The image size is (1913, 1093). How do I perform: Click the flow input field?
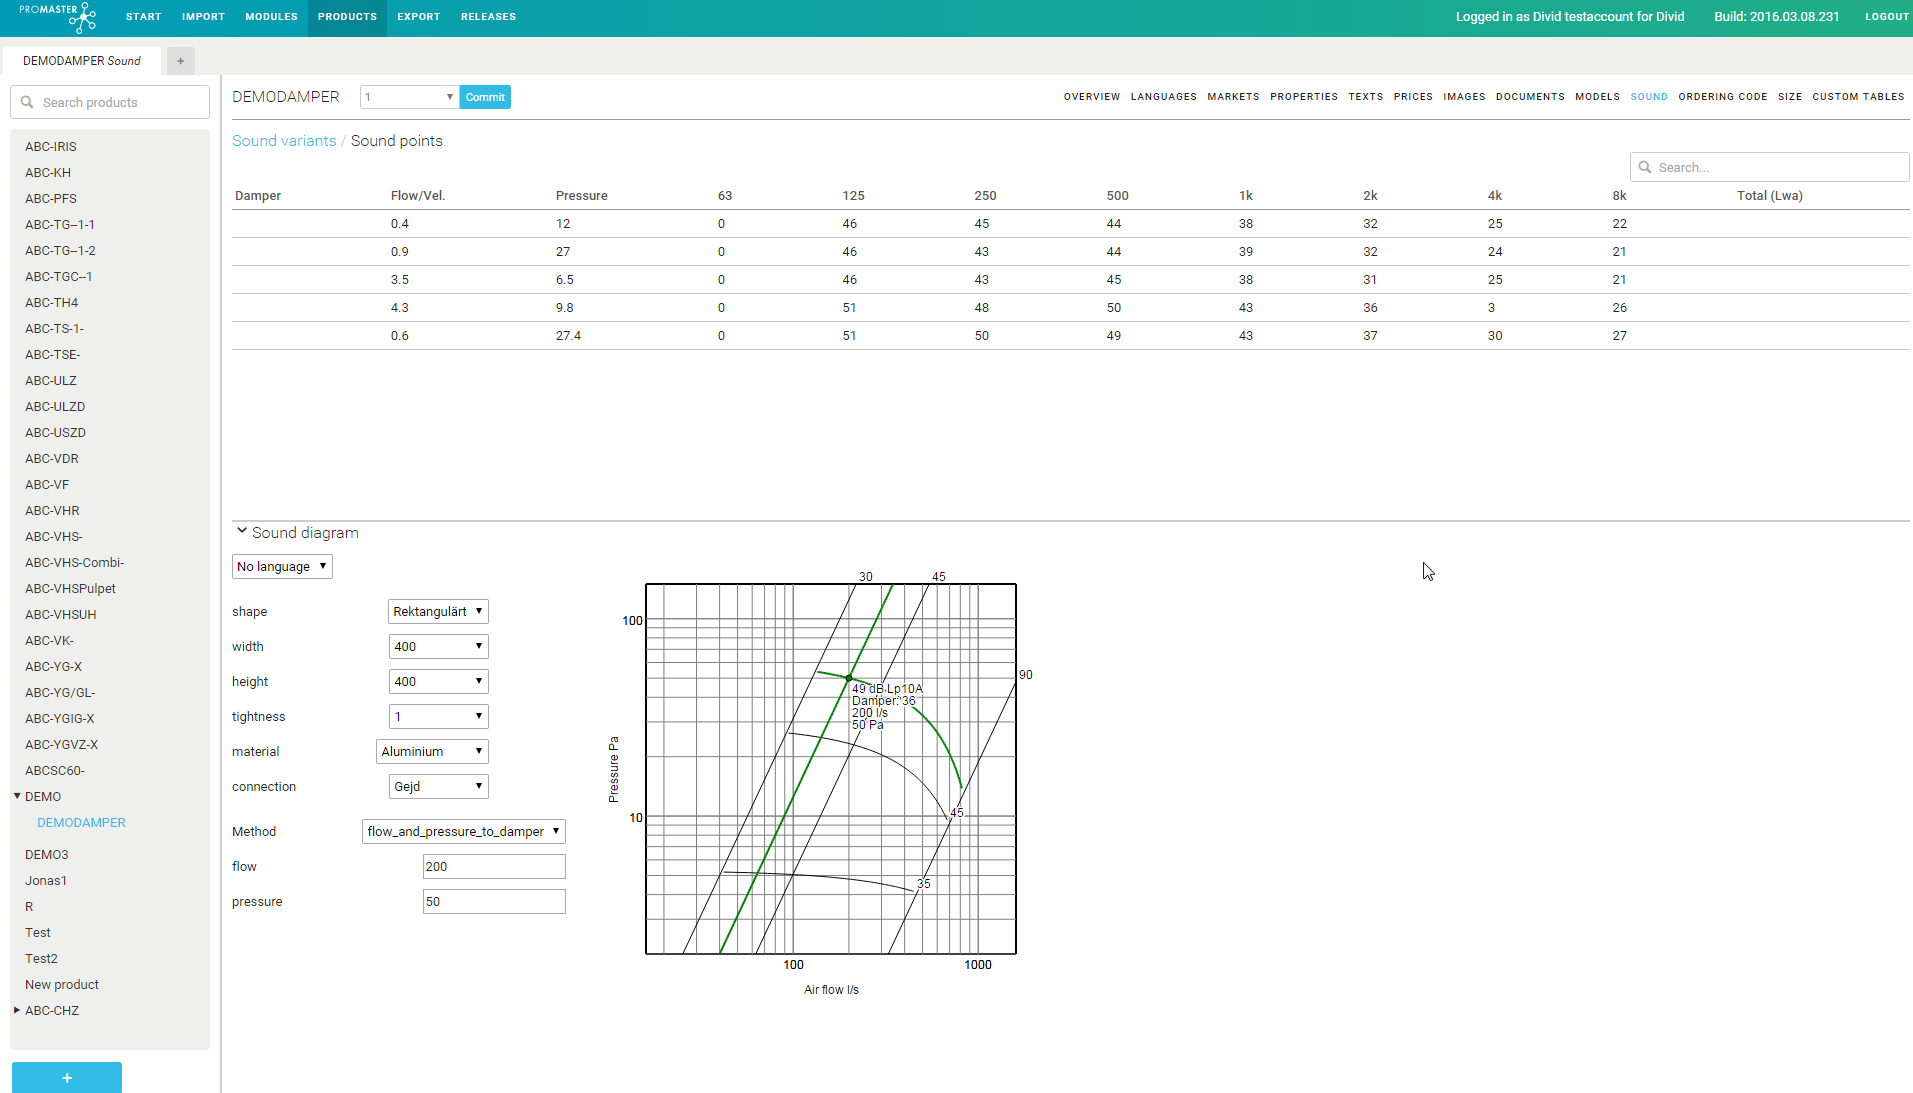coord(494,866)
